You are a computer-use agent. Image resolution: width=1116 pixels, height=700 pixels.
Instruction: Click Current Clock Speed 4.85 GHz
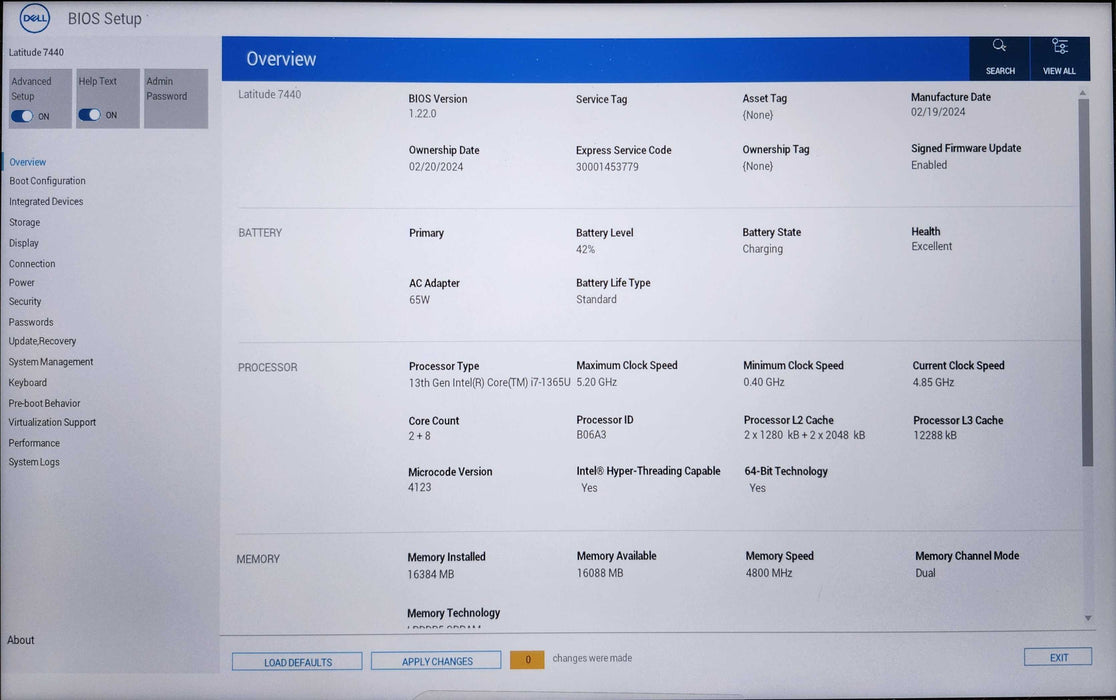pyautogui.click(x=933, y=382)
